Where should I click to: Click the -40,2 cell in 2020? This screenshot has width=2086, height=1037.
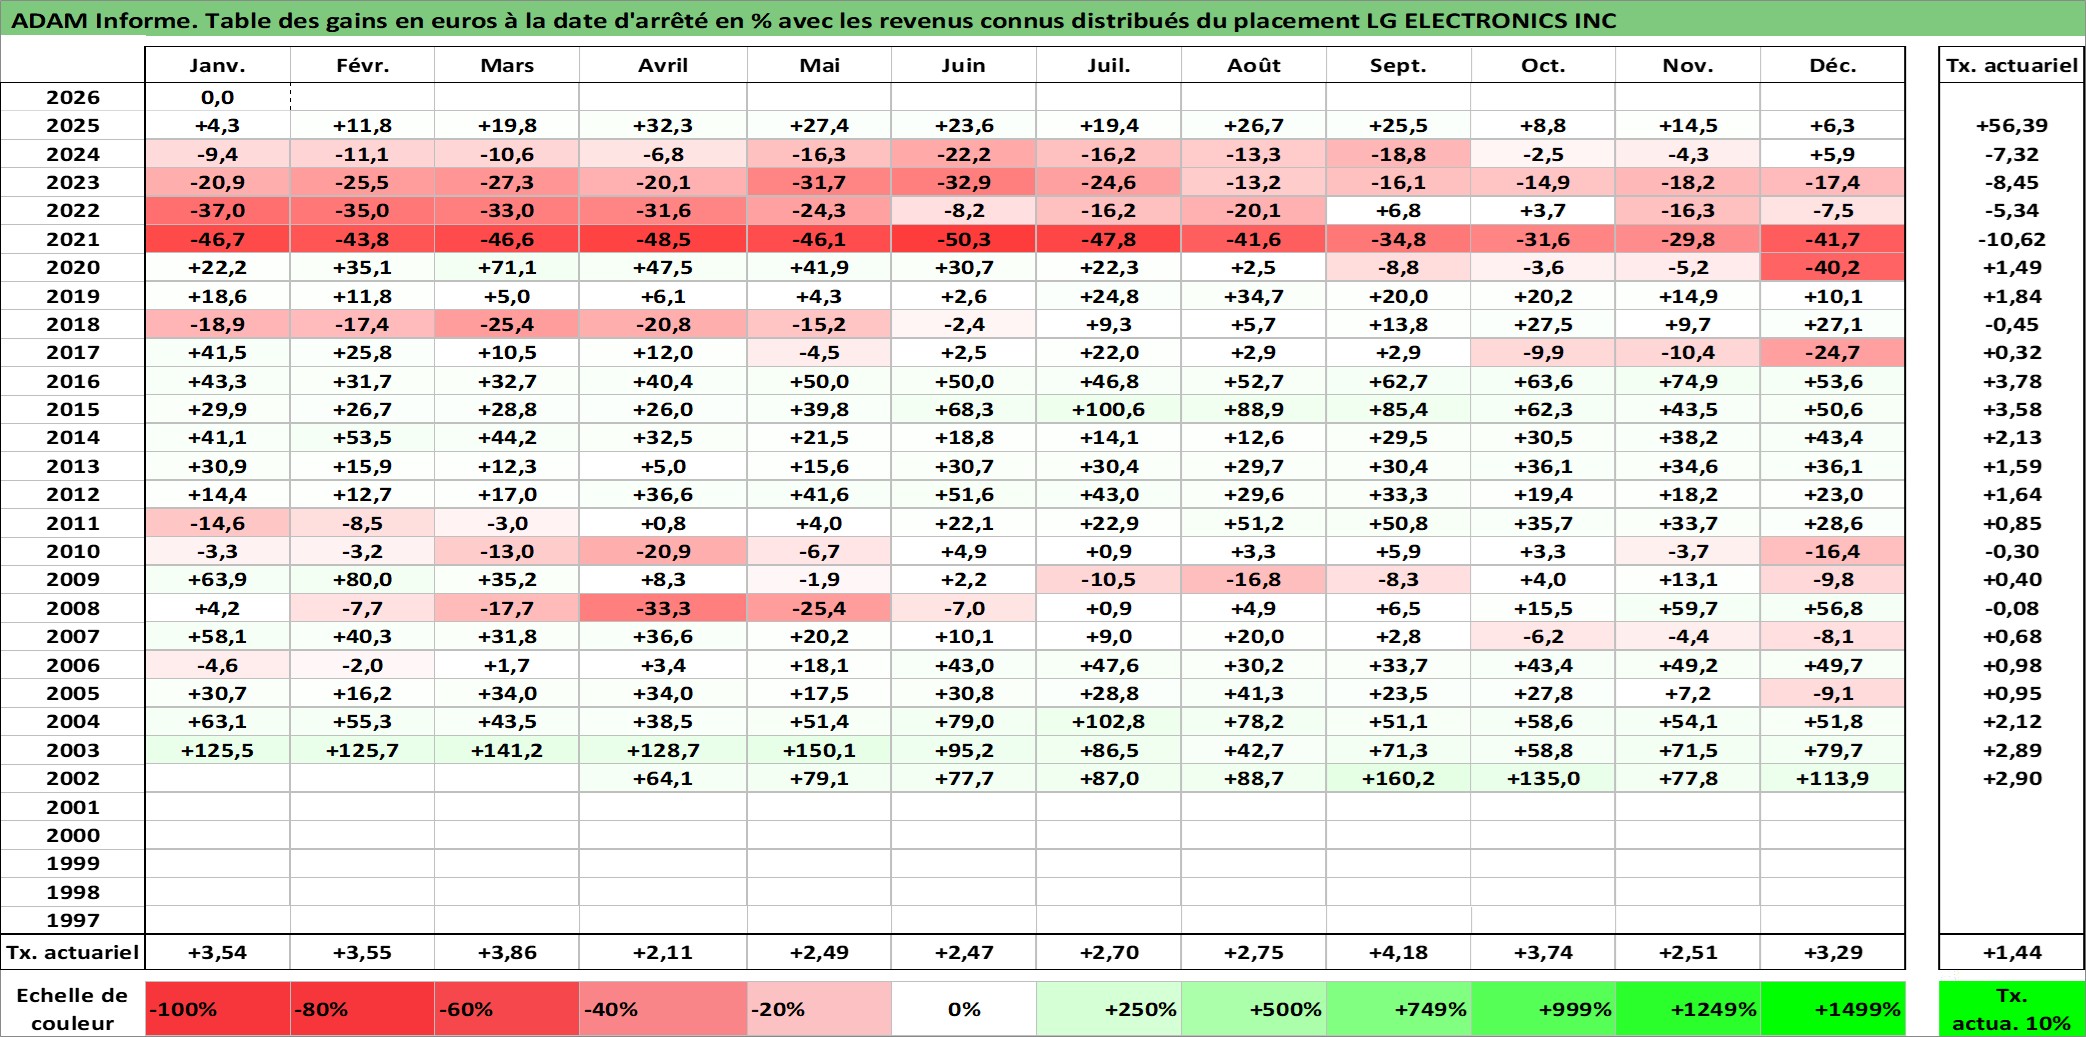coord(1833,267)
